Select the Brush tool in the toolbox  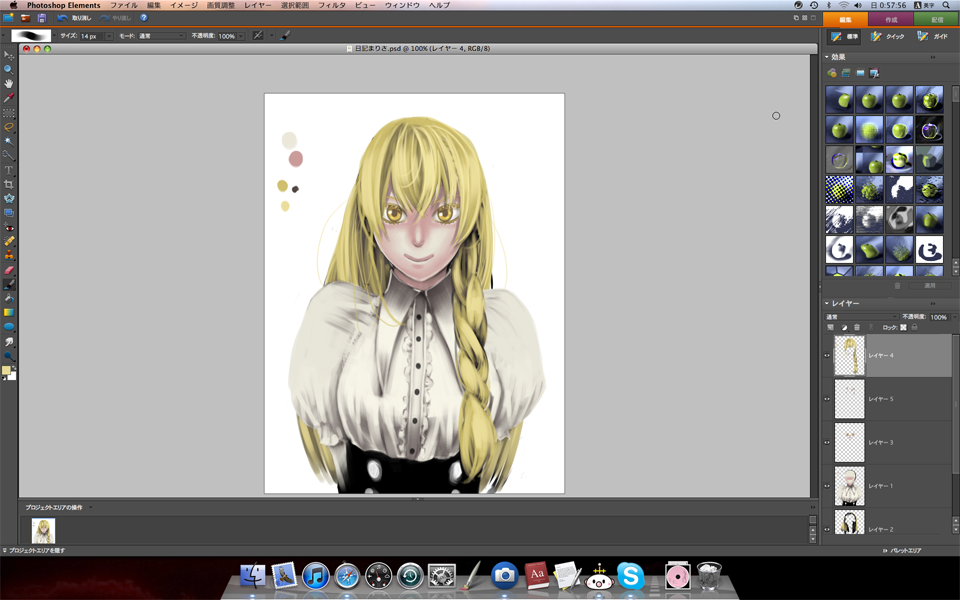tap(9, 285)
